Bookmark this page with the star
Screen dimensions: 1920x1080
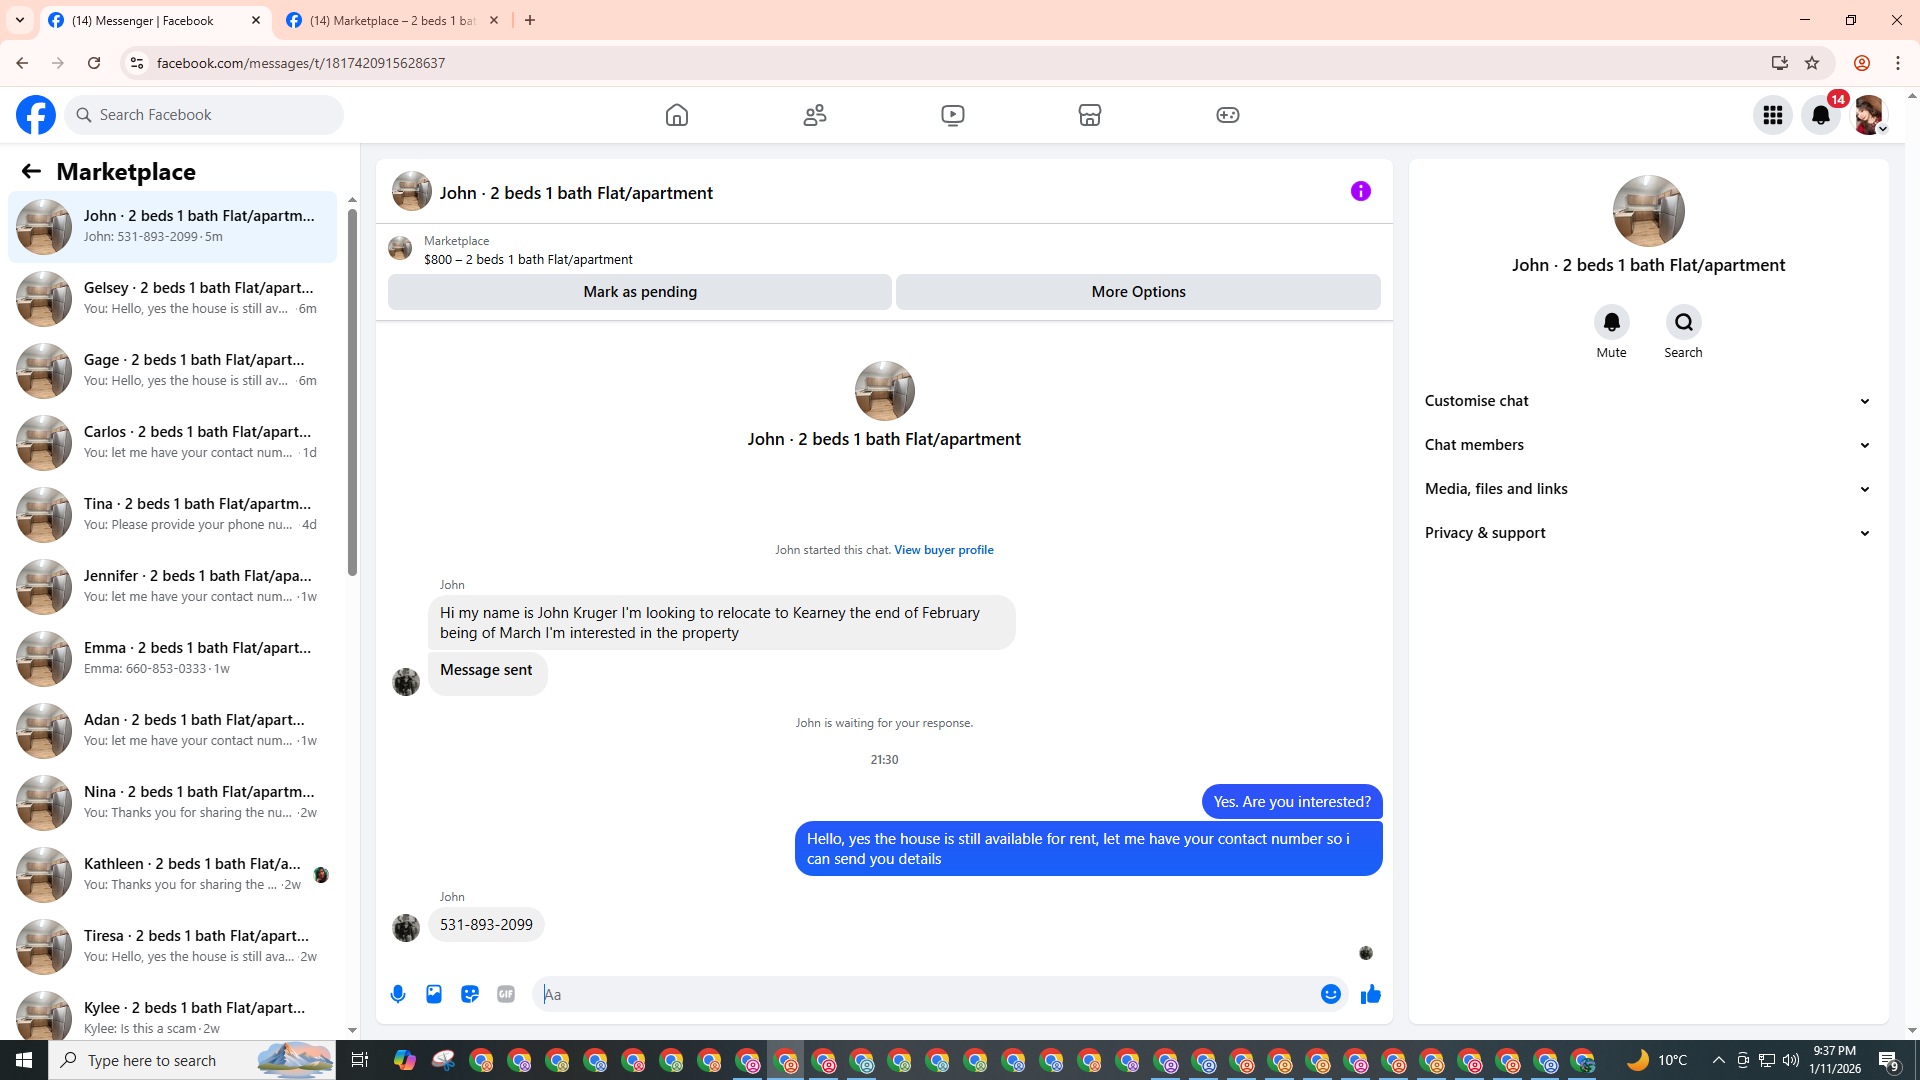pos(1812,63)
